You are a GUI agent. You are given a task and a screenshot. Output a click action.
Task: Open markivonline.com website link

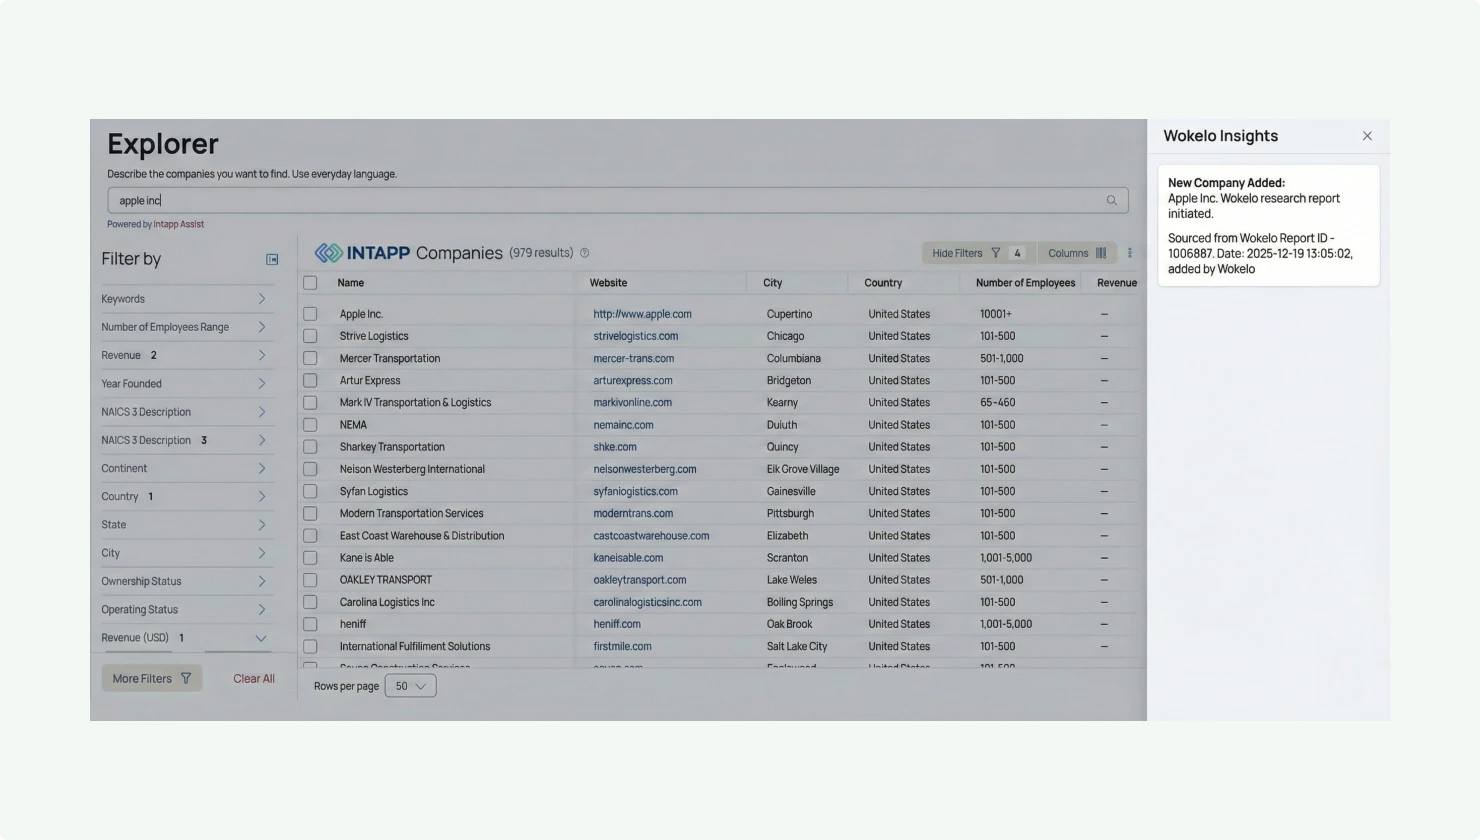pyautogui.click(x=633, y=403)
